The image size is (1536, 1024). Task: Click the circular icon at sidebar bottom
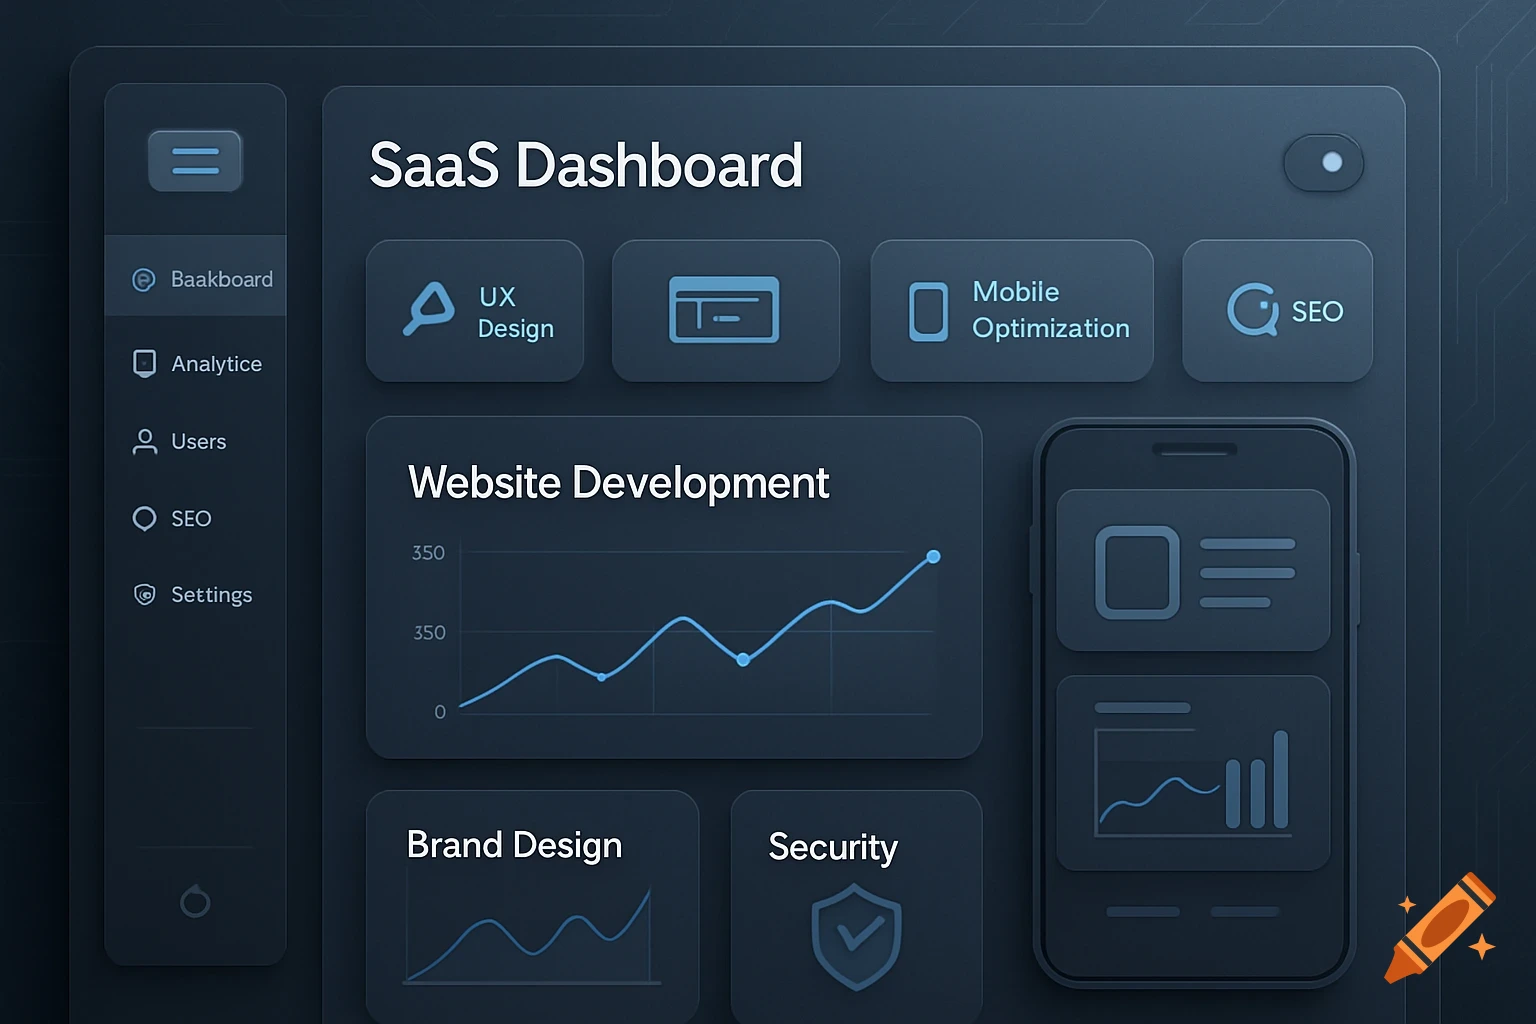[x=195, y=901]
